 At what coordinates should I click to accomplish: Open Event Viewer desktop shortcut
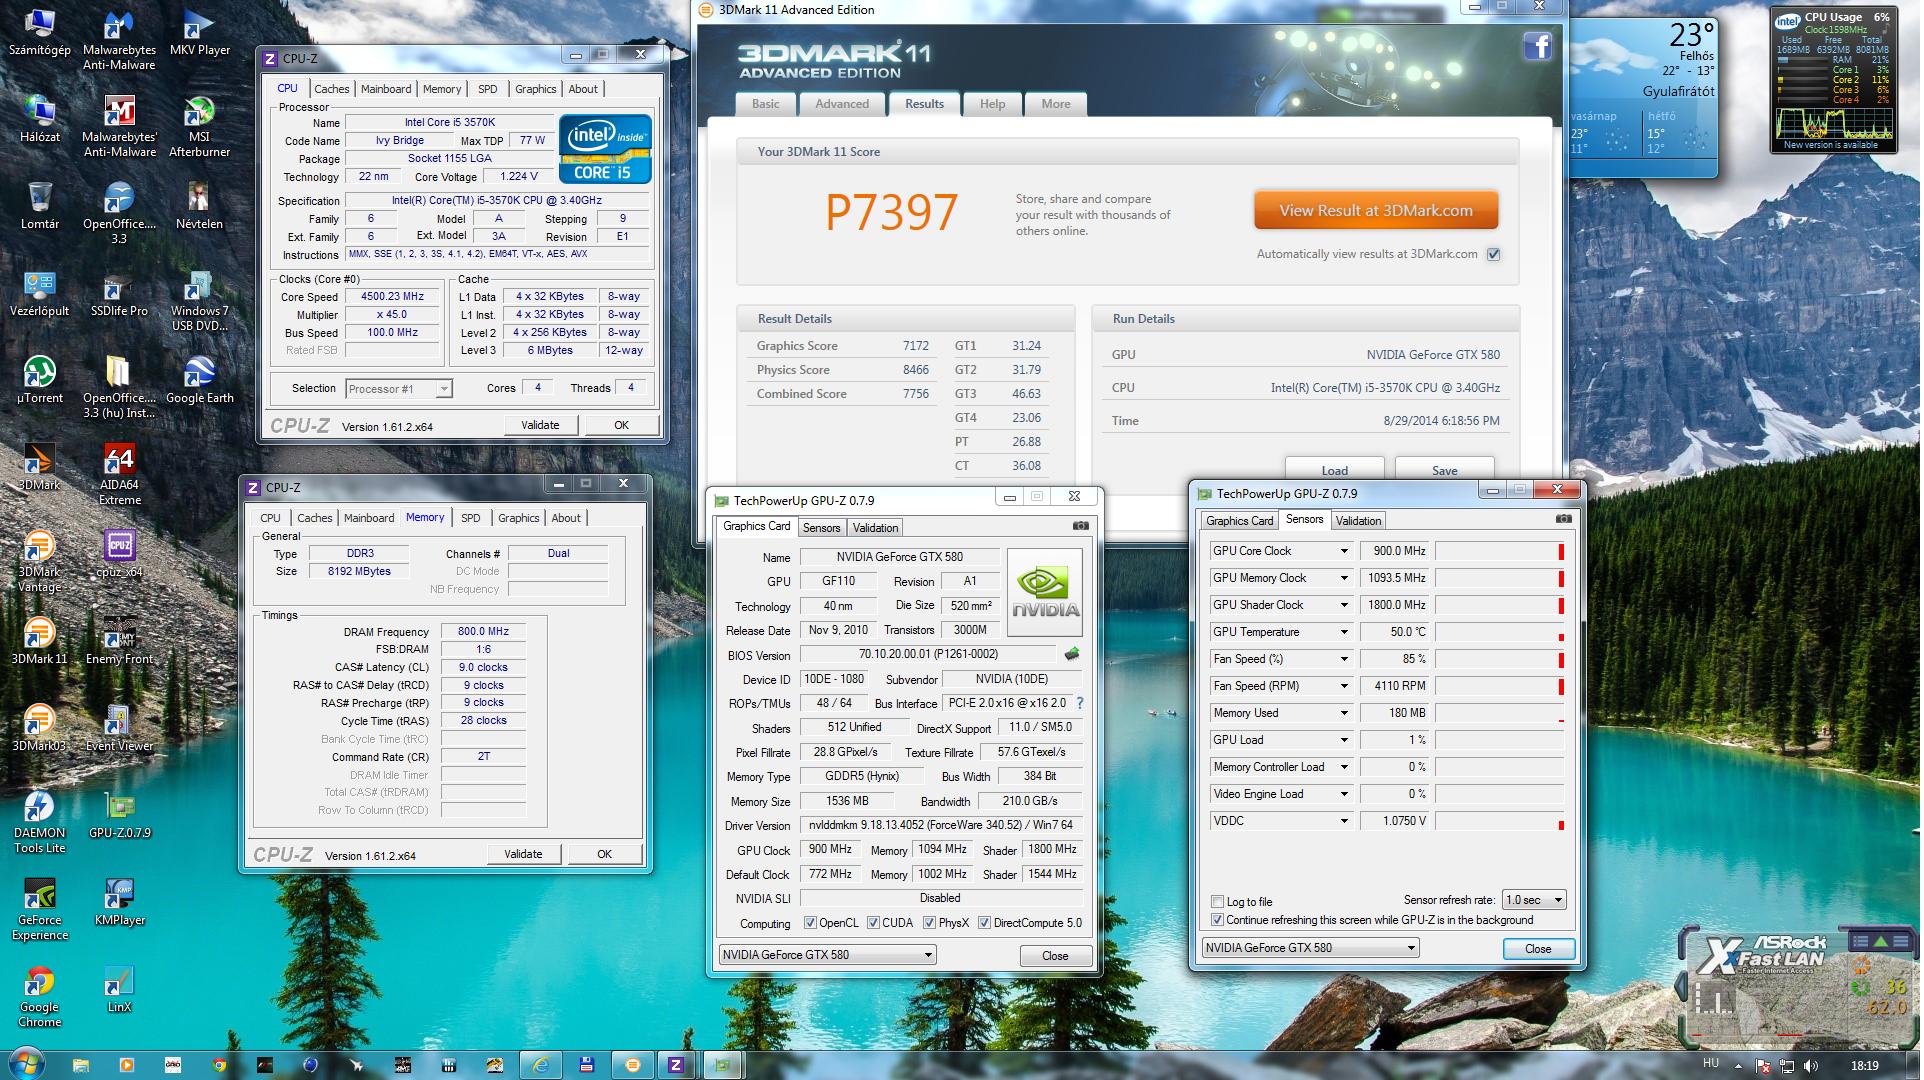(x=119, y=728)
